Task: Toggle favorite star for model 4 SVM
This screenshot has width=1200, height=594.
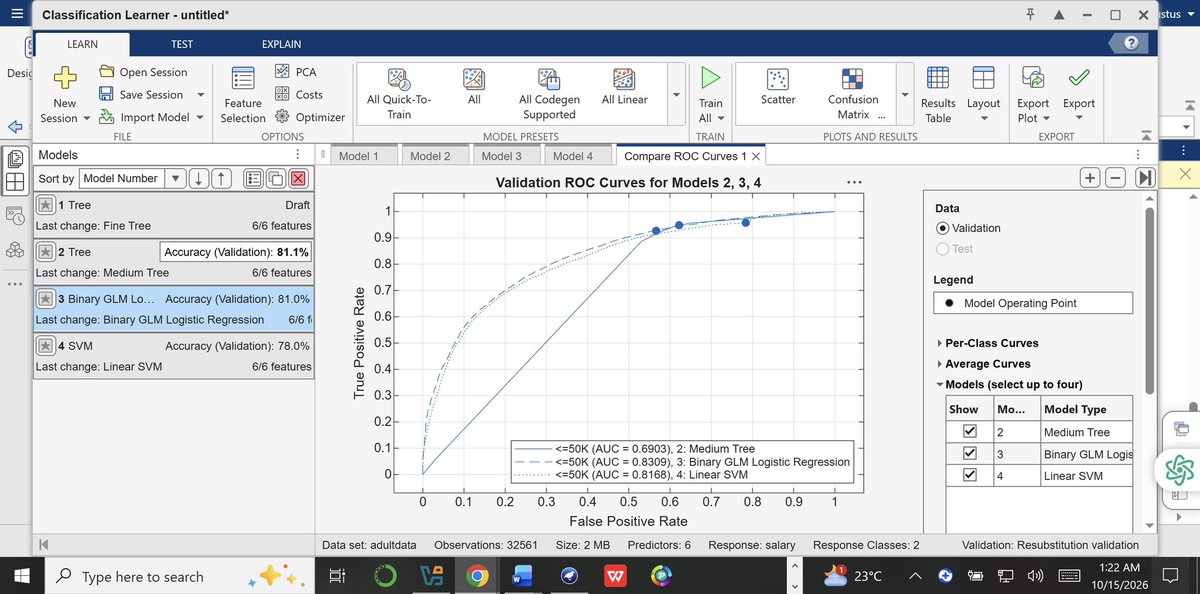Action: point(46,346)
